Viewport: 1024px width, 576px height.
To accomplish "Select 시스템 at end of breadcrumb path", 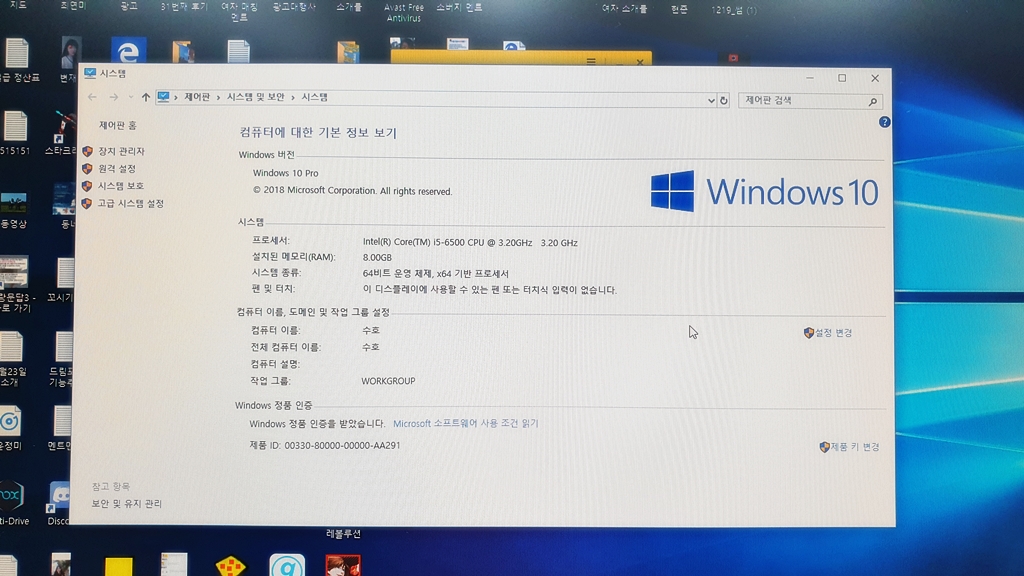I will (314, 97).
